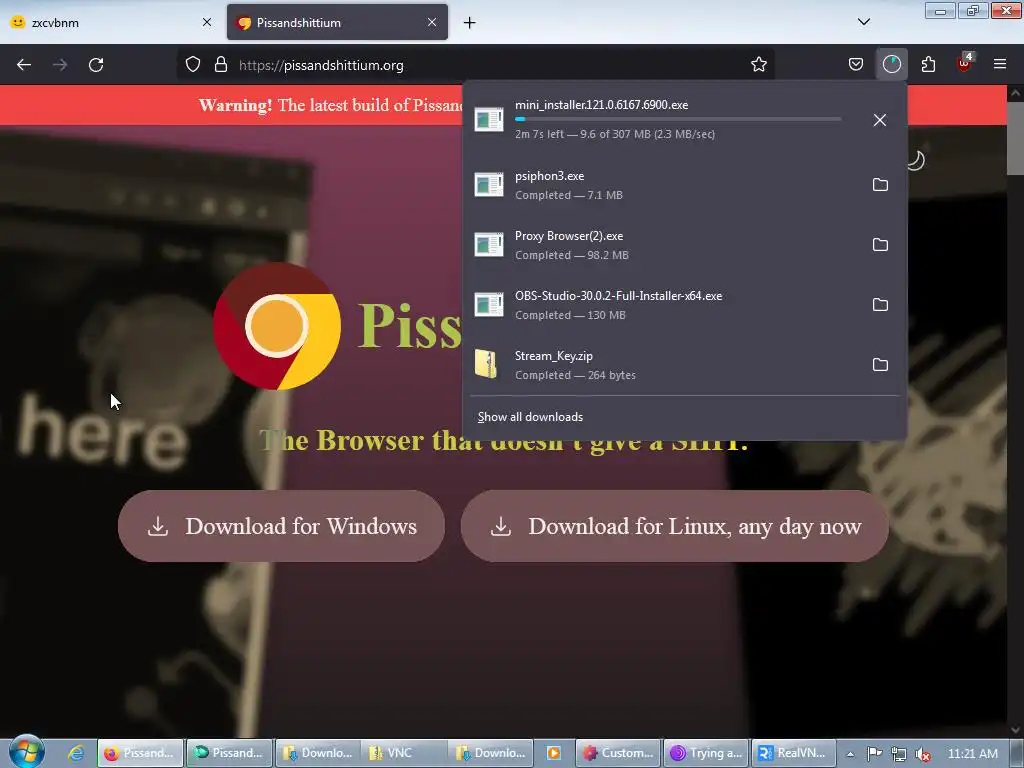This screenshot has width=1024, height=768.
Task: Open the uBlock Origin extension icon
Action: 965,63
